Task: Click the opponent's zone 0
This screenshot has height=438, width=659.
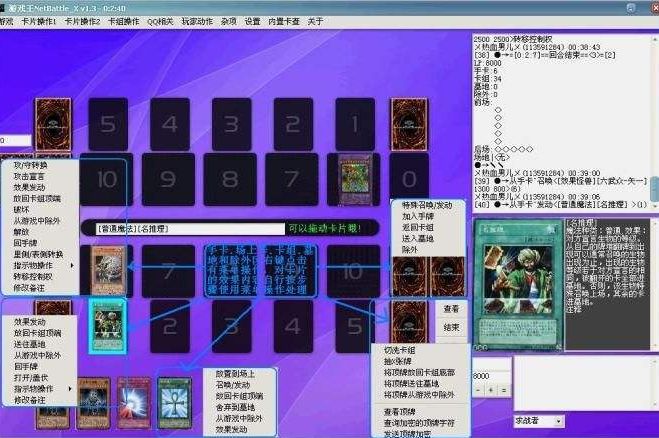Action: coord(409,179)
